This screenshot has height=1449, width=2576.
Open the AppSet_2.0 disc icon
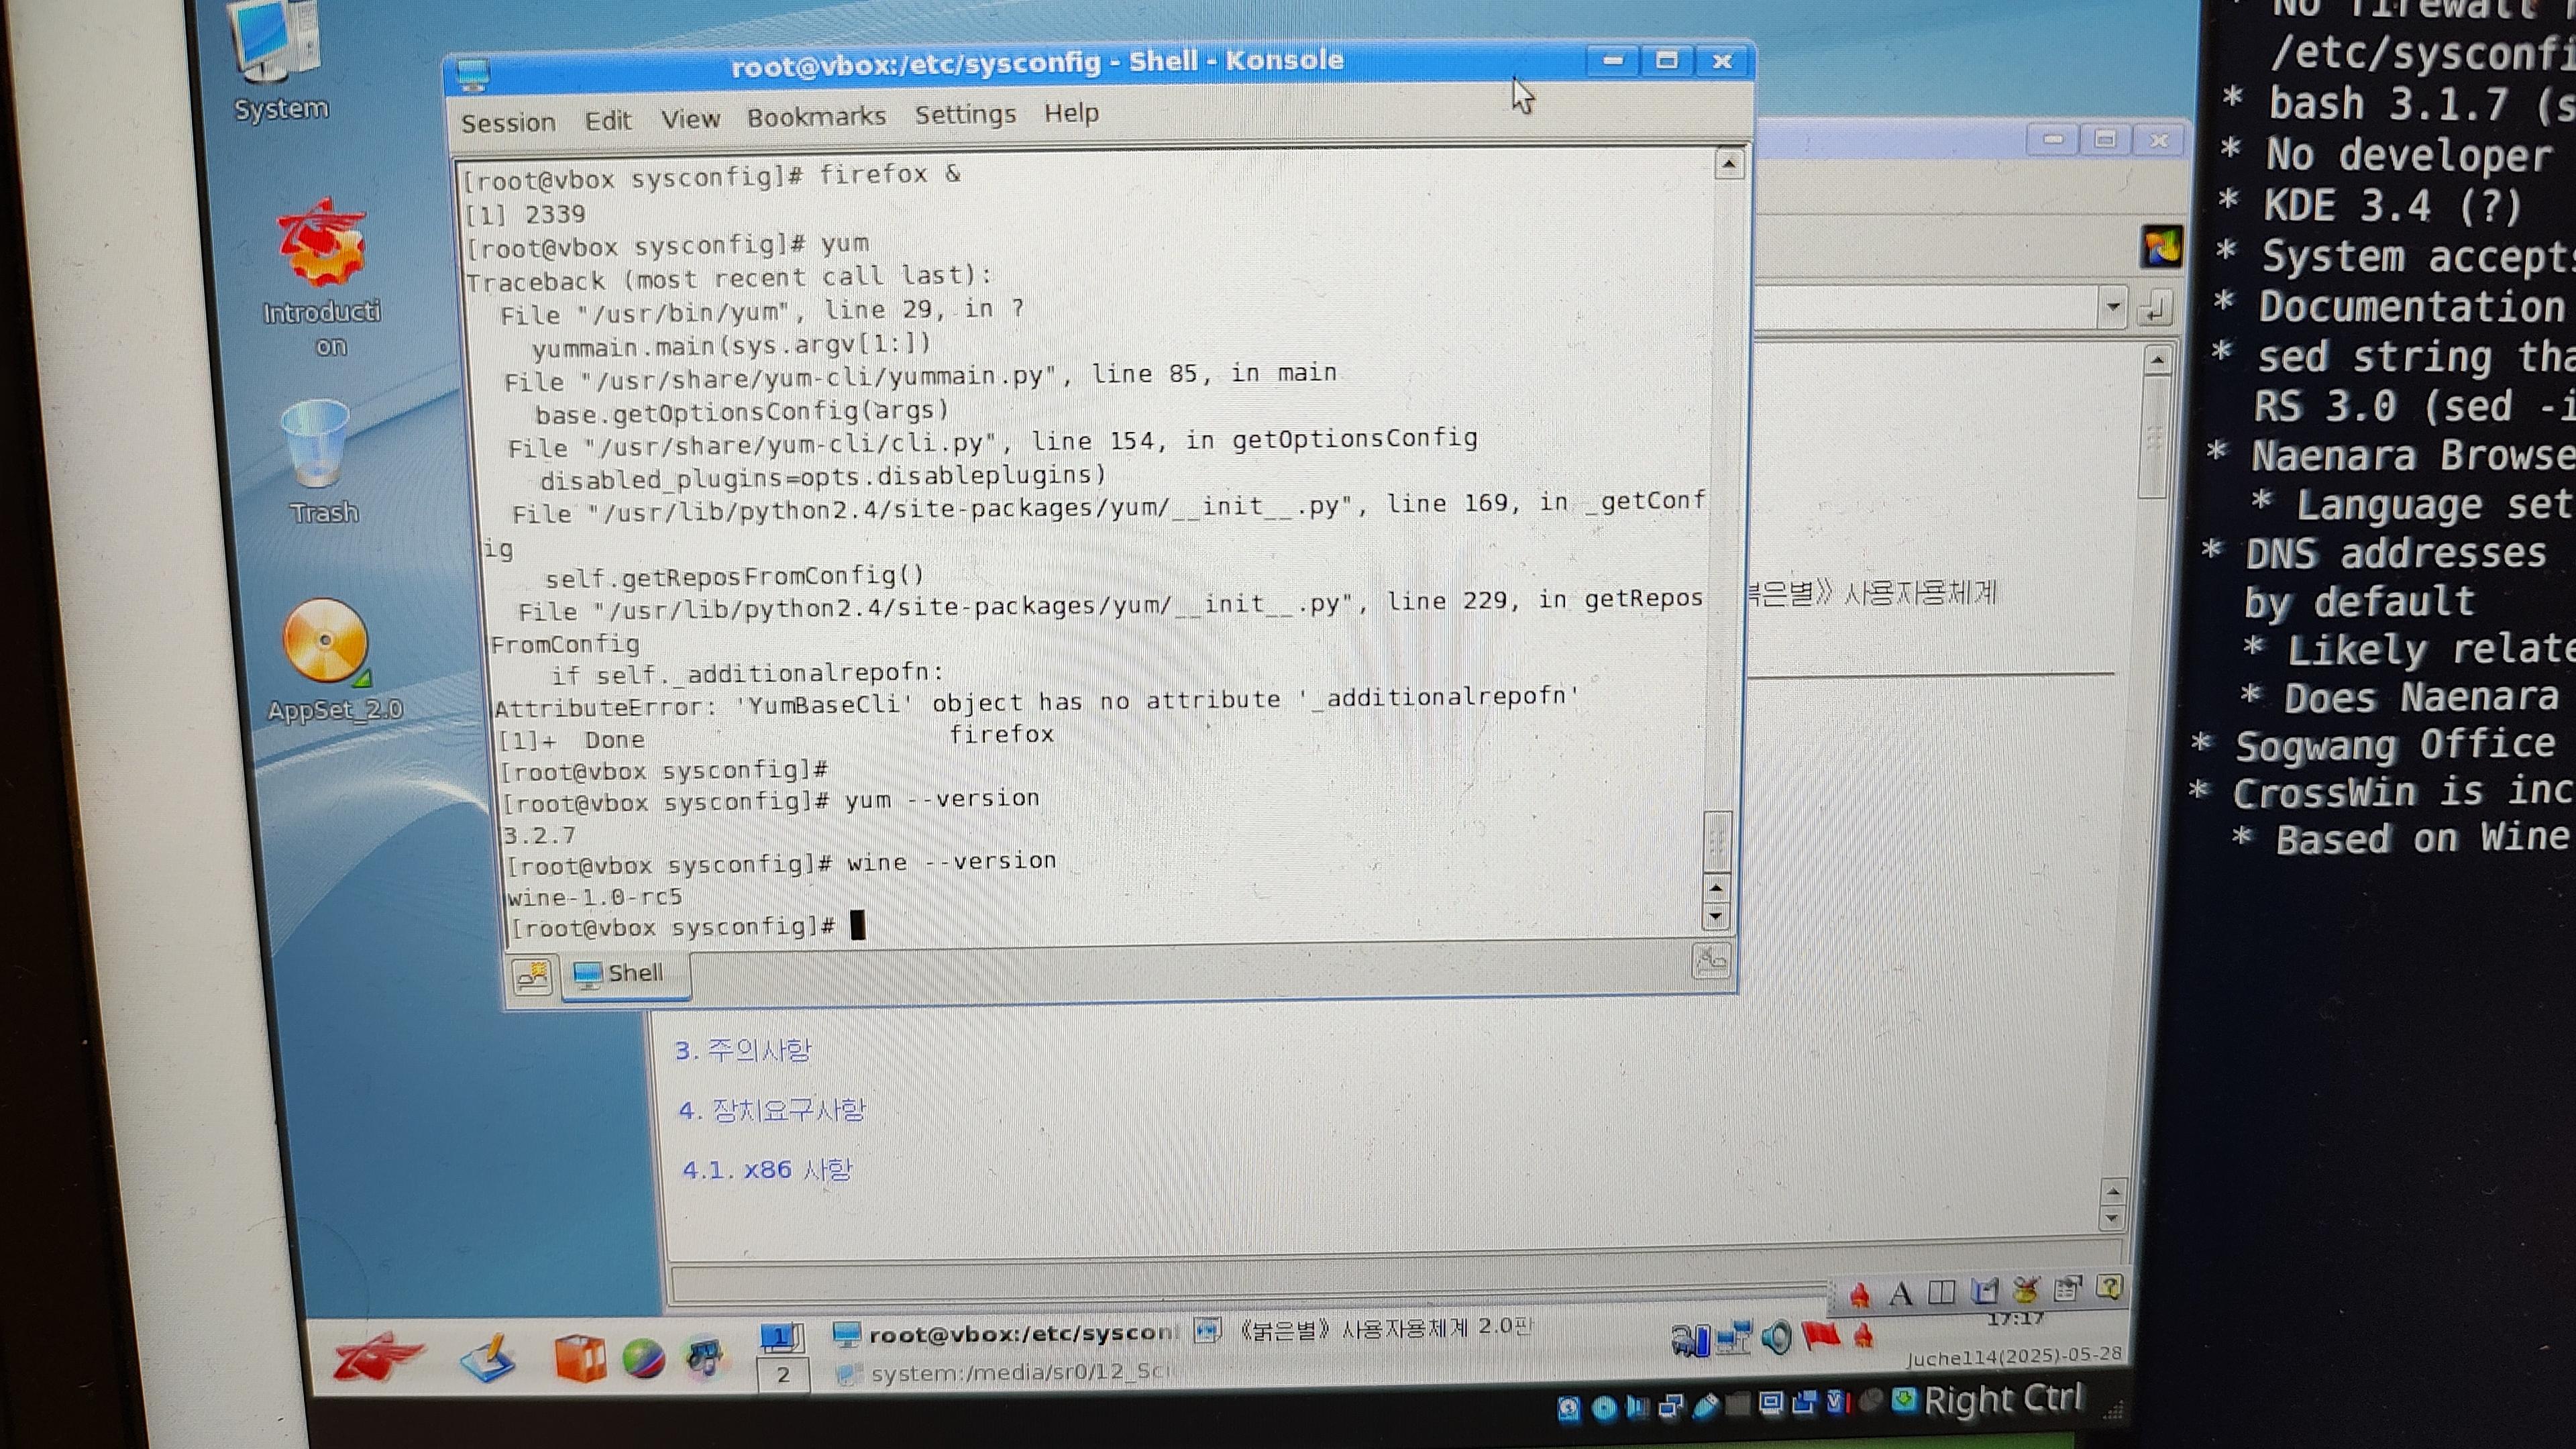point(330,660)
